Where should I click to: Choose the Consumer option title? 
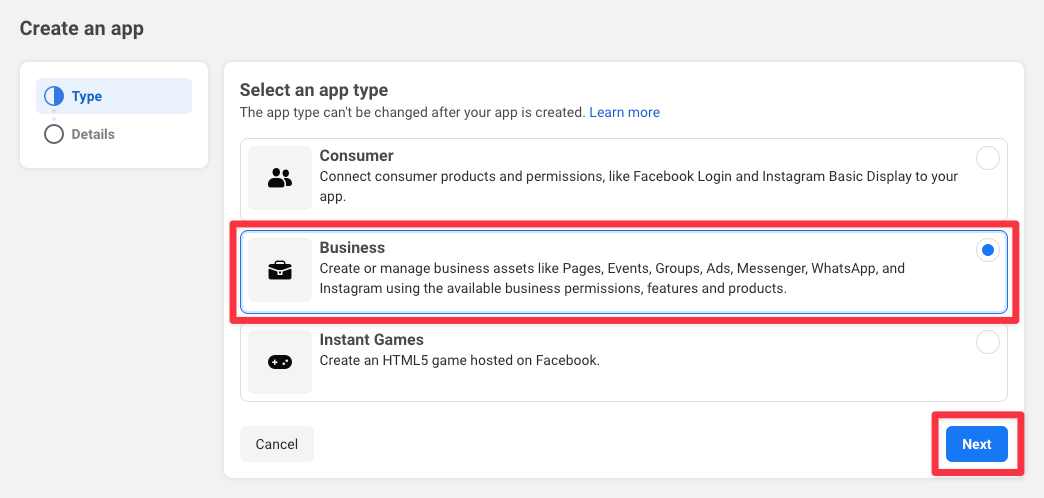point(356,156)
